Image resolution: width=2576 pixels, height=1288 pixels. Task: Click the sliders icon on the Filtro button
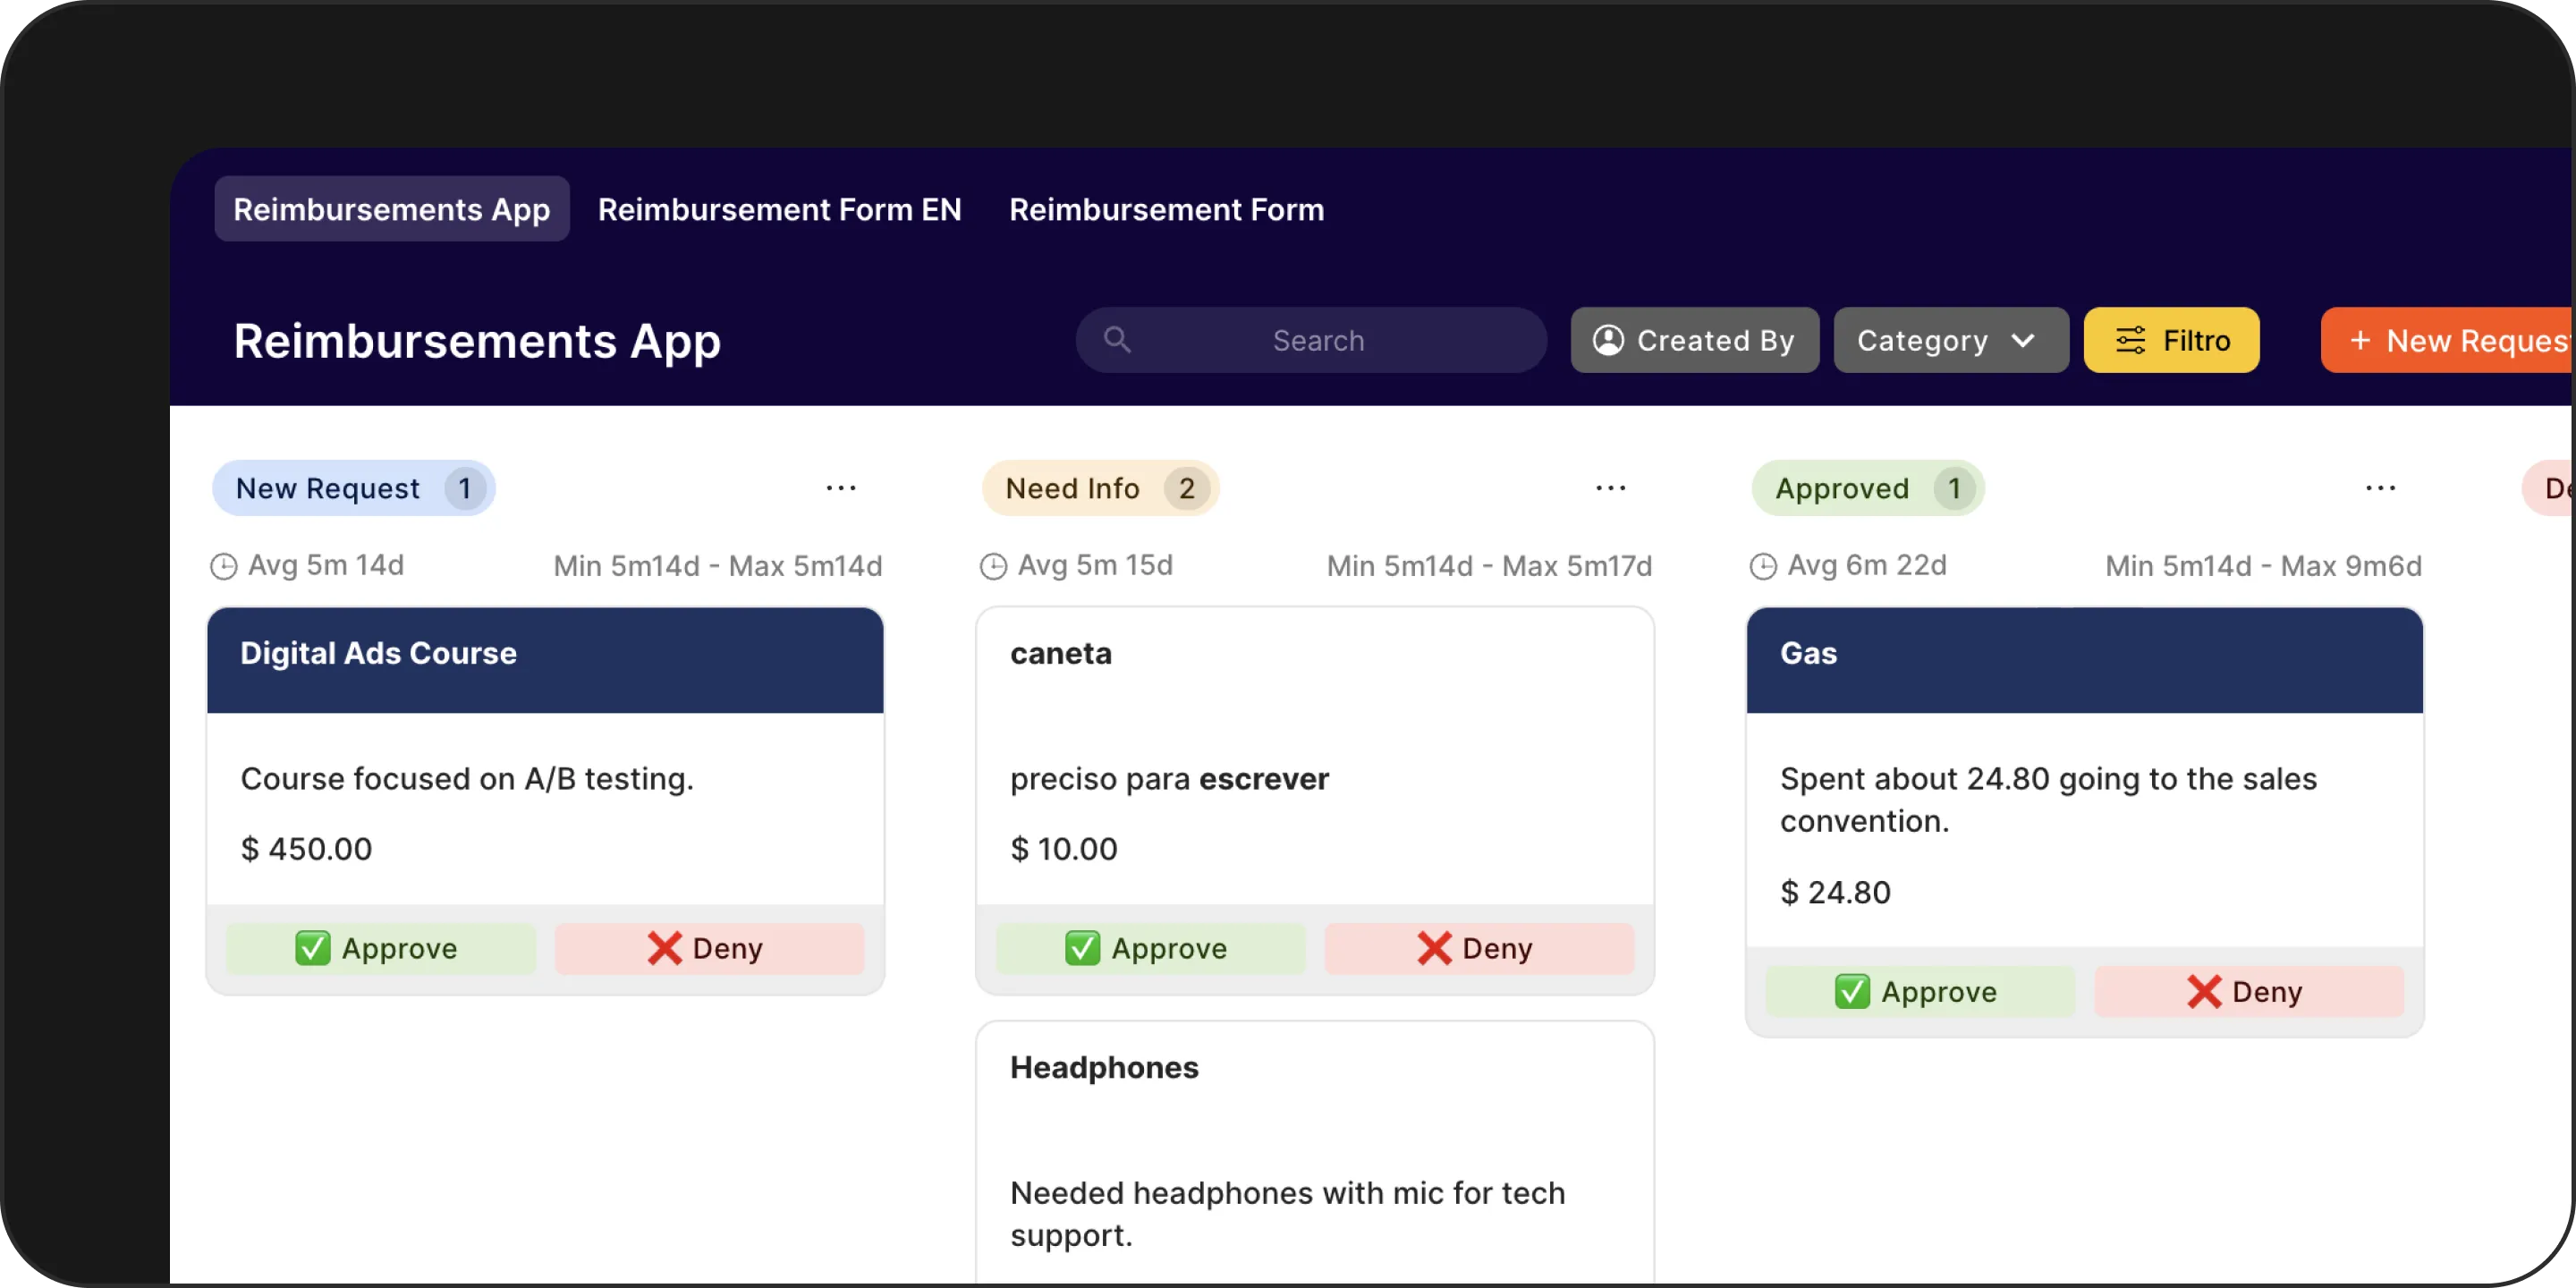pyautogui.click(x=2130, y=340)
